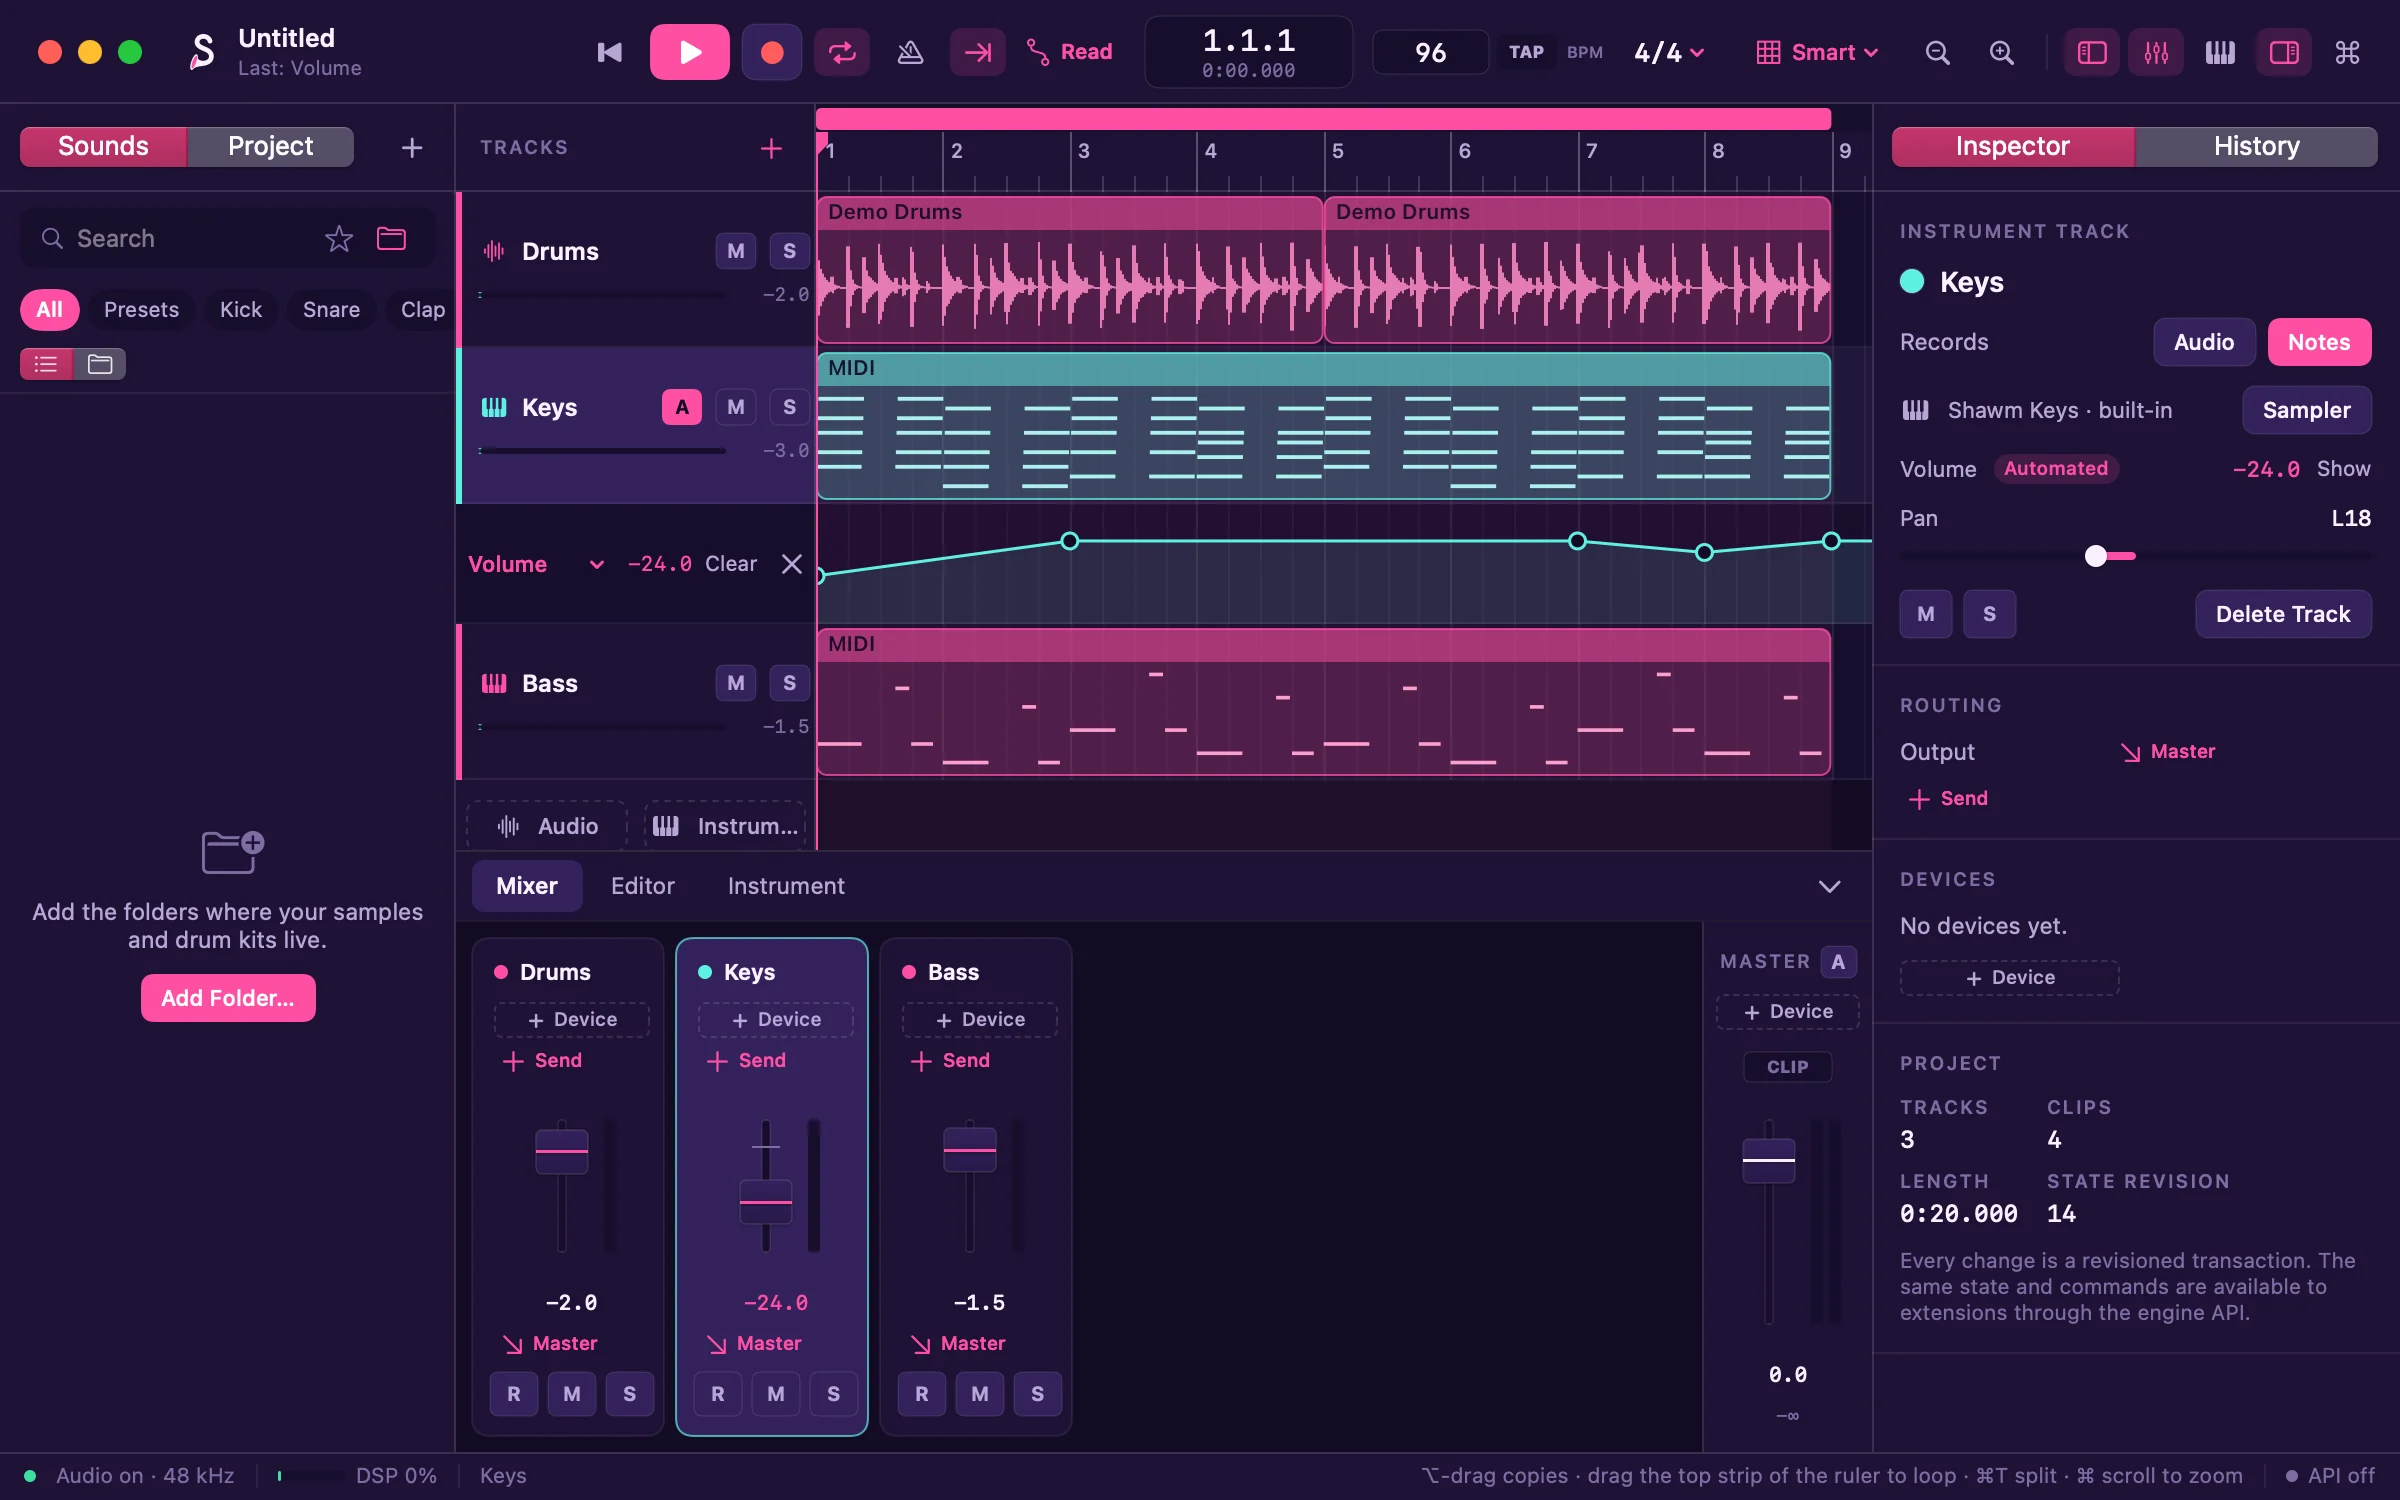Mute the Drums track

tap(736, 251)
